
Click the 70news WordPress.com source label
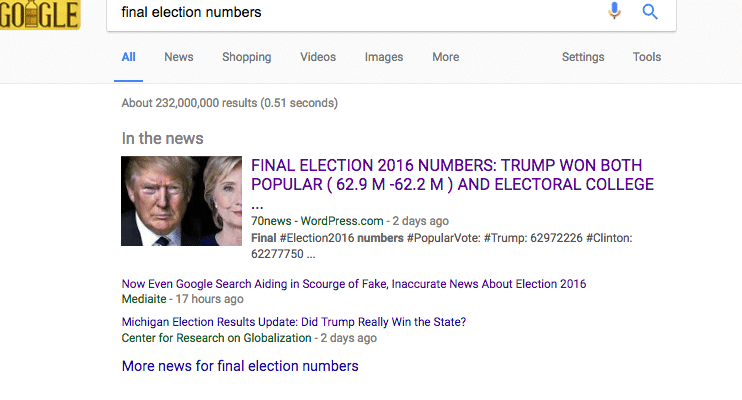coord(317,221)
